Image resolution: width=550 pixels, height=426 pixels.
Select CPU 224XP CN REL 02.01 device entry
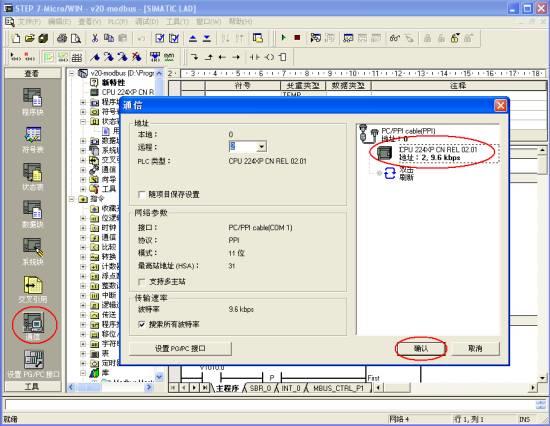pos(438,154)
